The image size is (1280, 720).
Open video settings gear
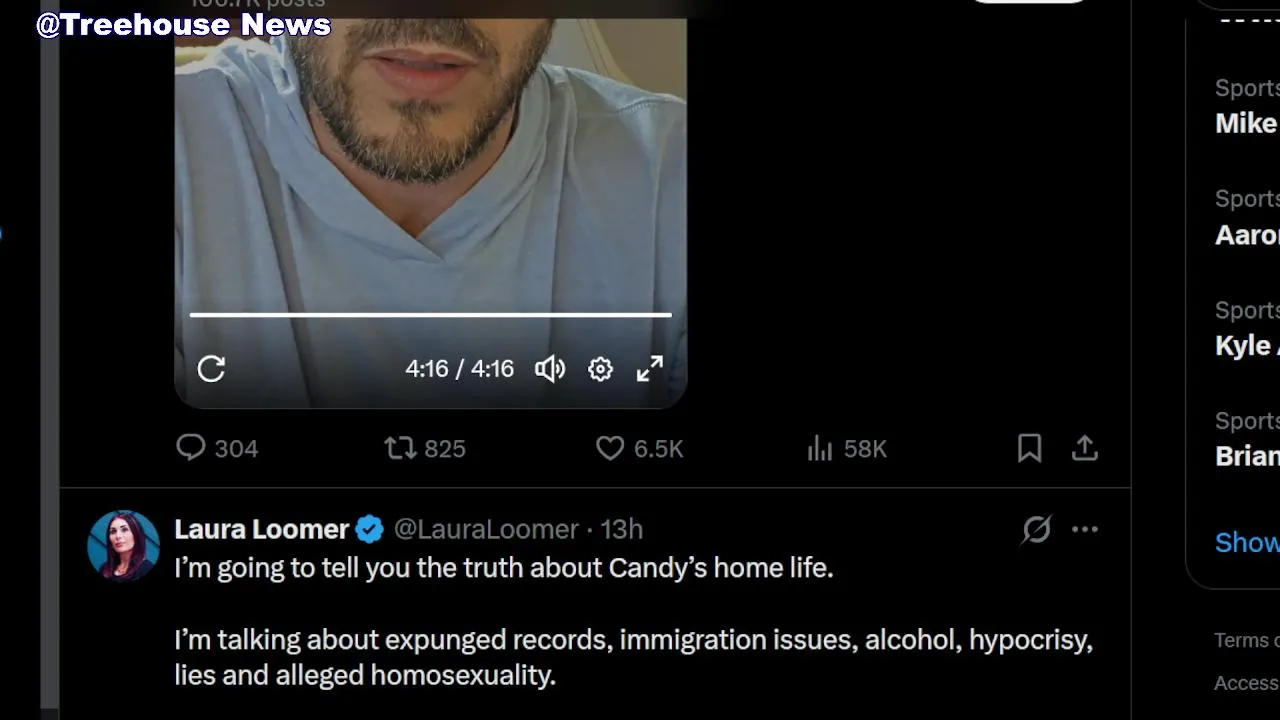point(600,369)
